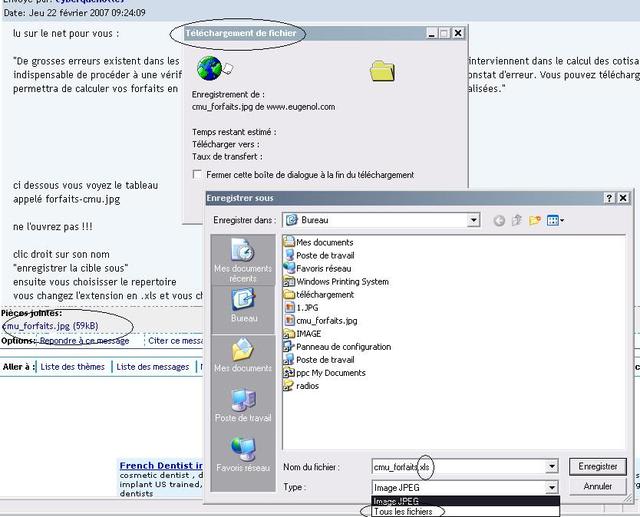The width and height of the screenshot is (640, 517).
Task: Click the help question mark button
Action: (609, 198)
